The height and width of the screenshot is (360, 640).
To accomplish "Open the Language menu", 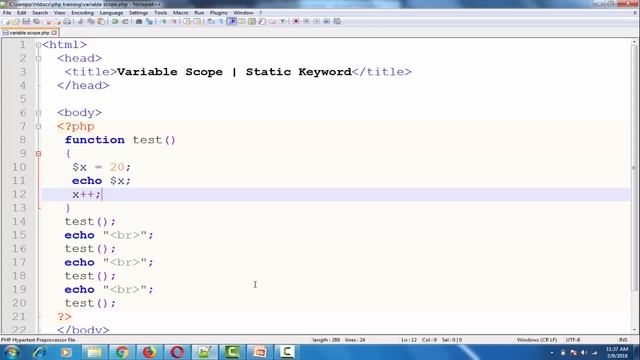I will click(111, 13).
